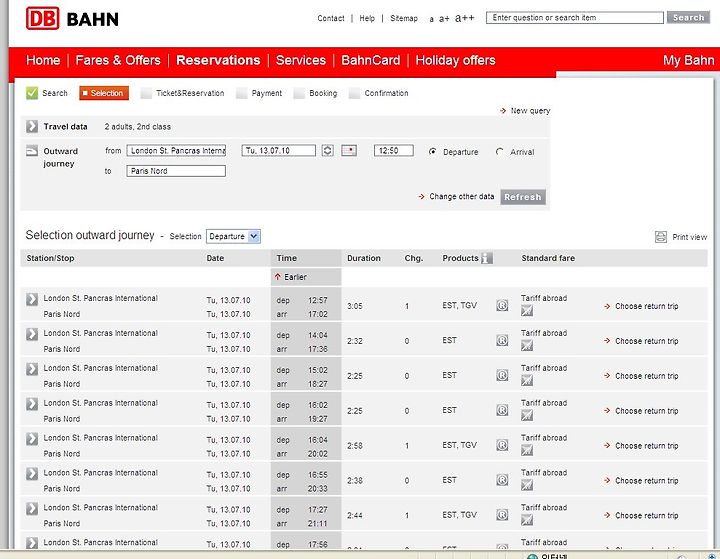
Task: Choose return trip for 16:55 departure
Action: coord(641,480)
